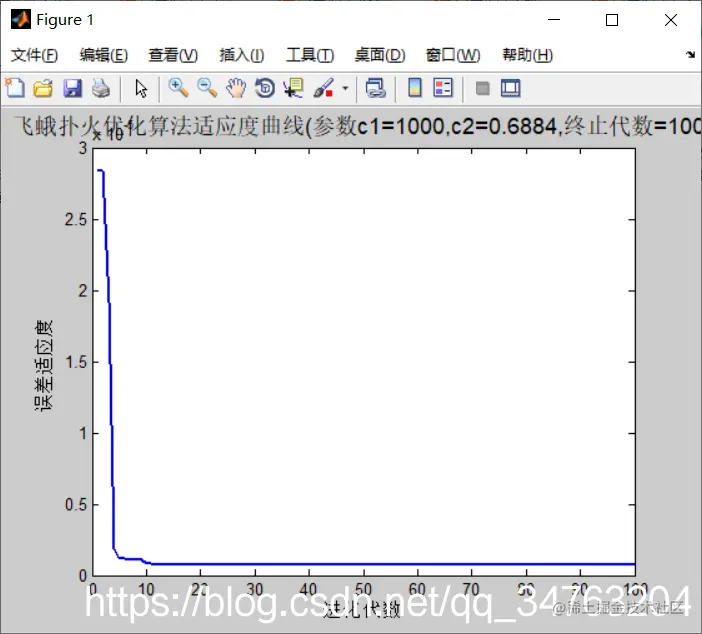Insert a Legend via toolbar icon
The image size is (702, 634).
pos(443,88)
